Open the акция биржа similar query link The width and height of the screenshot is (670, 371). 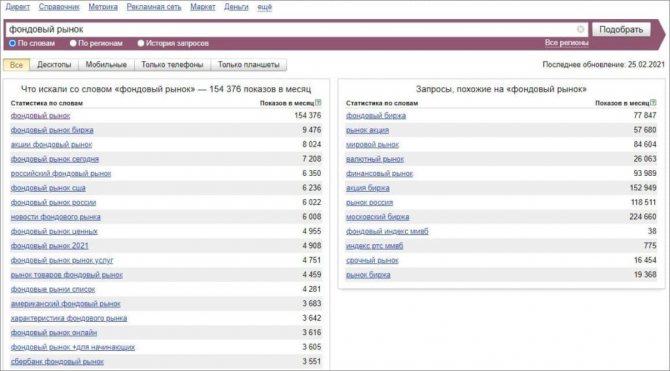pyautogui.click(x=367, y=188)
